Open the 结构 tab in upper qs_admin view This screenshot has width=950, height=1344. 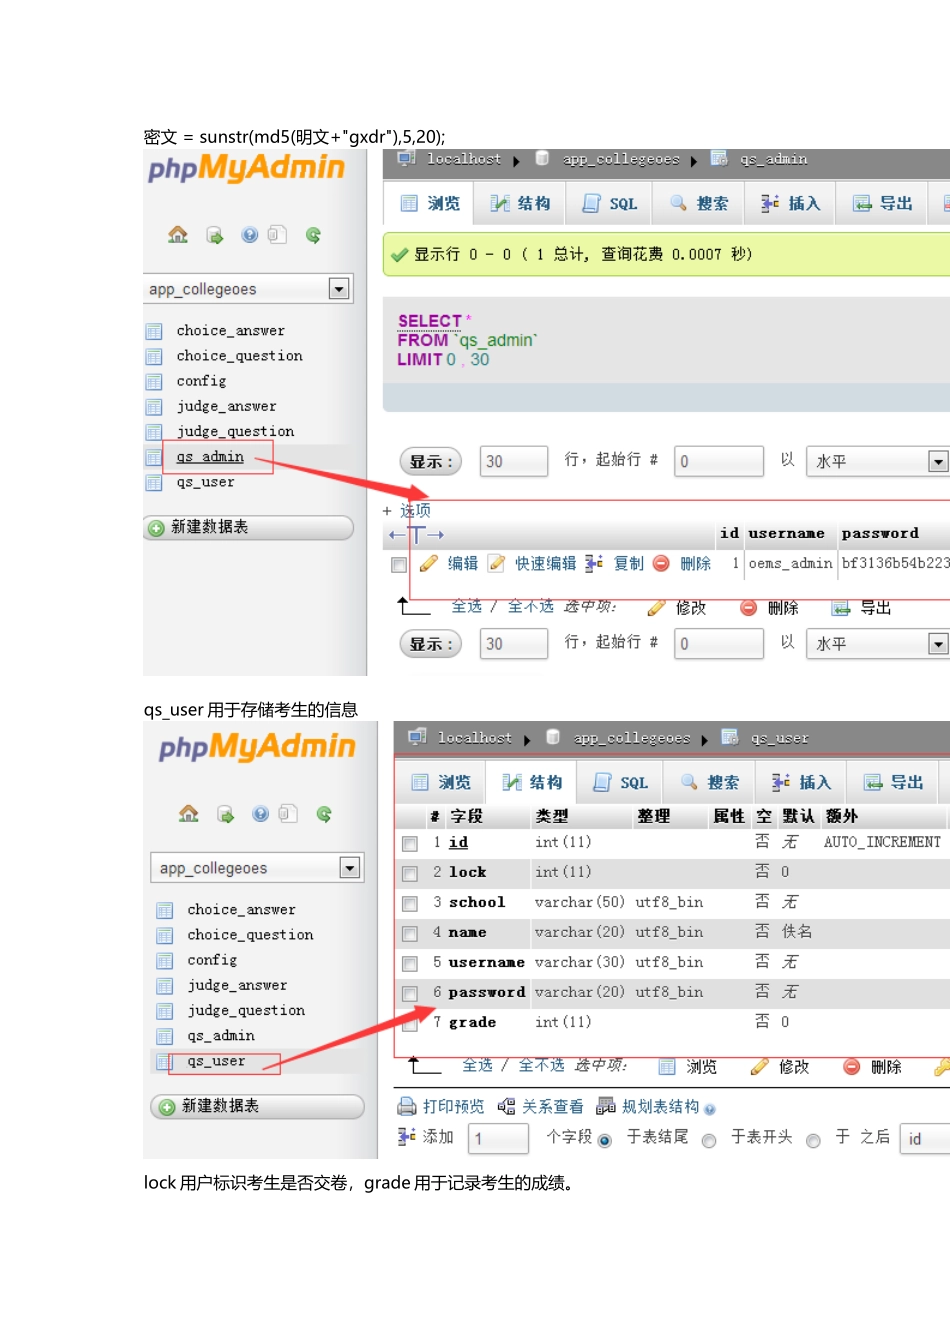point(521,203)
